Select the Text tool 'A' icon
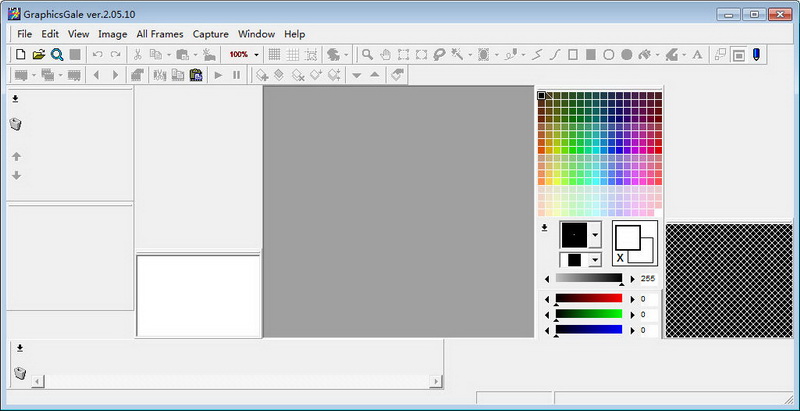 (697, 55)
